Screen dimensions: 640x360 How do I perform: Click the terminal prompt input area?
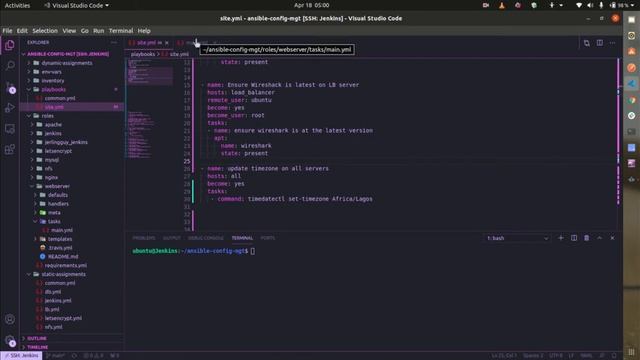click(253, 251)
